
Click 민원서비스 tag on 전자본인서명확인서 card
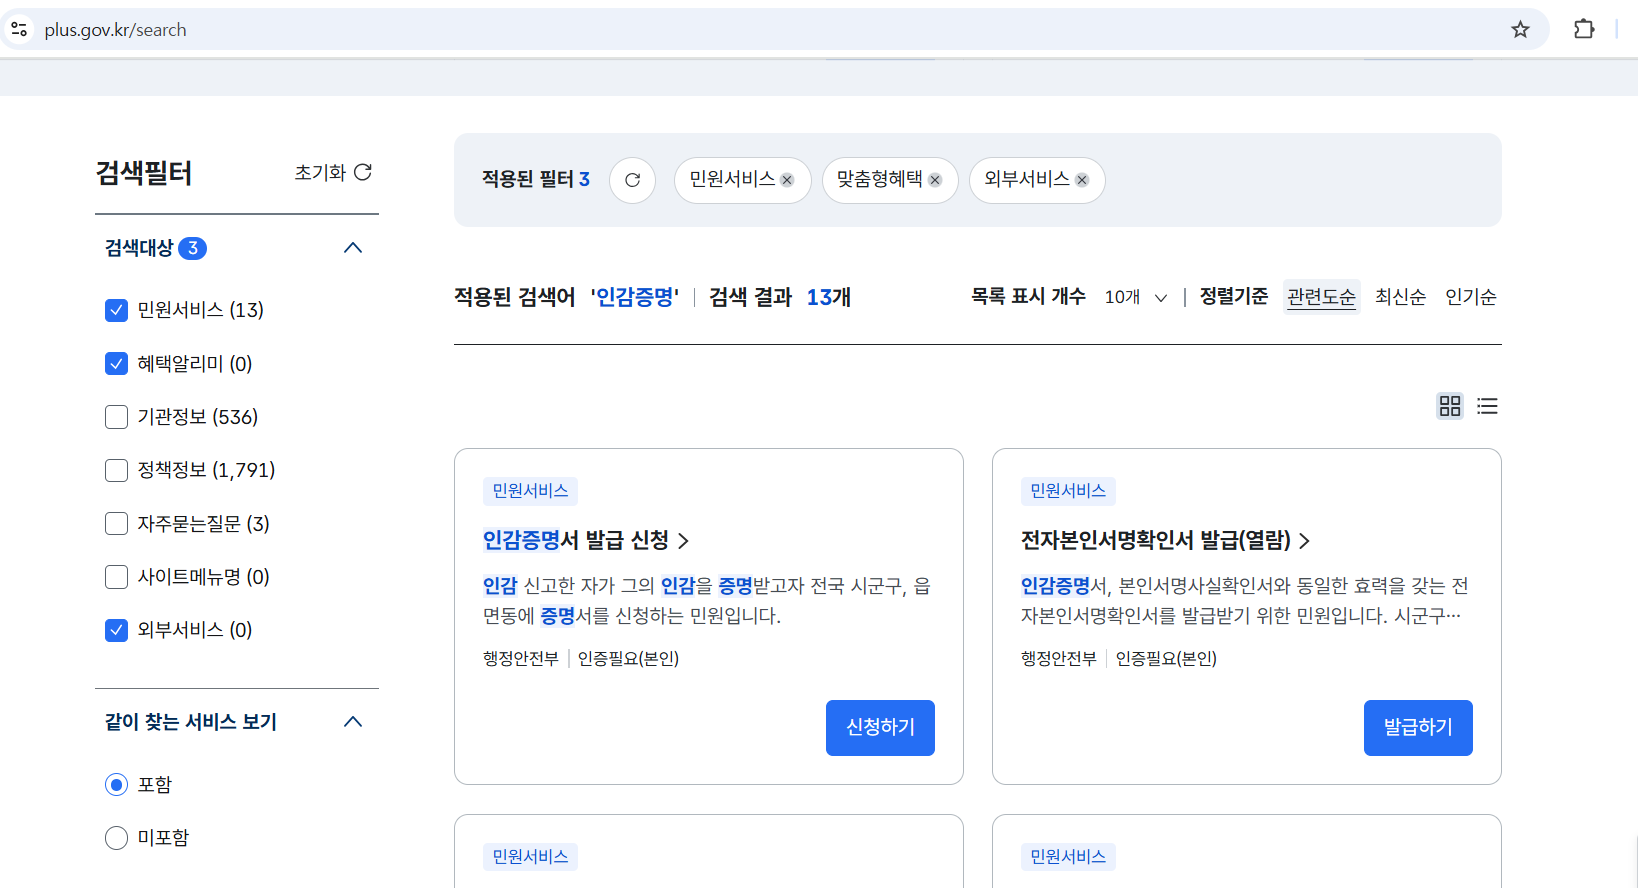(x=1068, y=491)
